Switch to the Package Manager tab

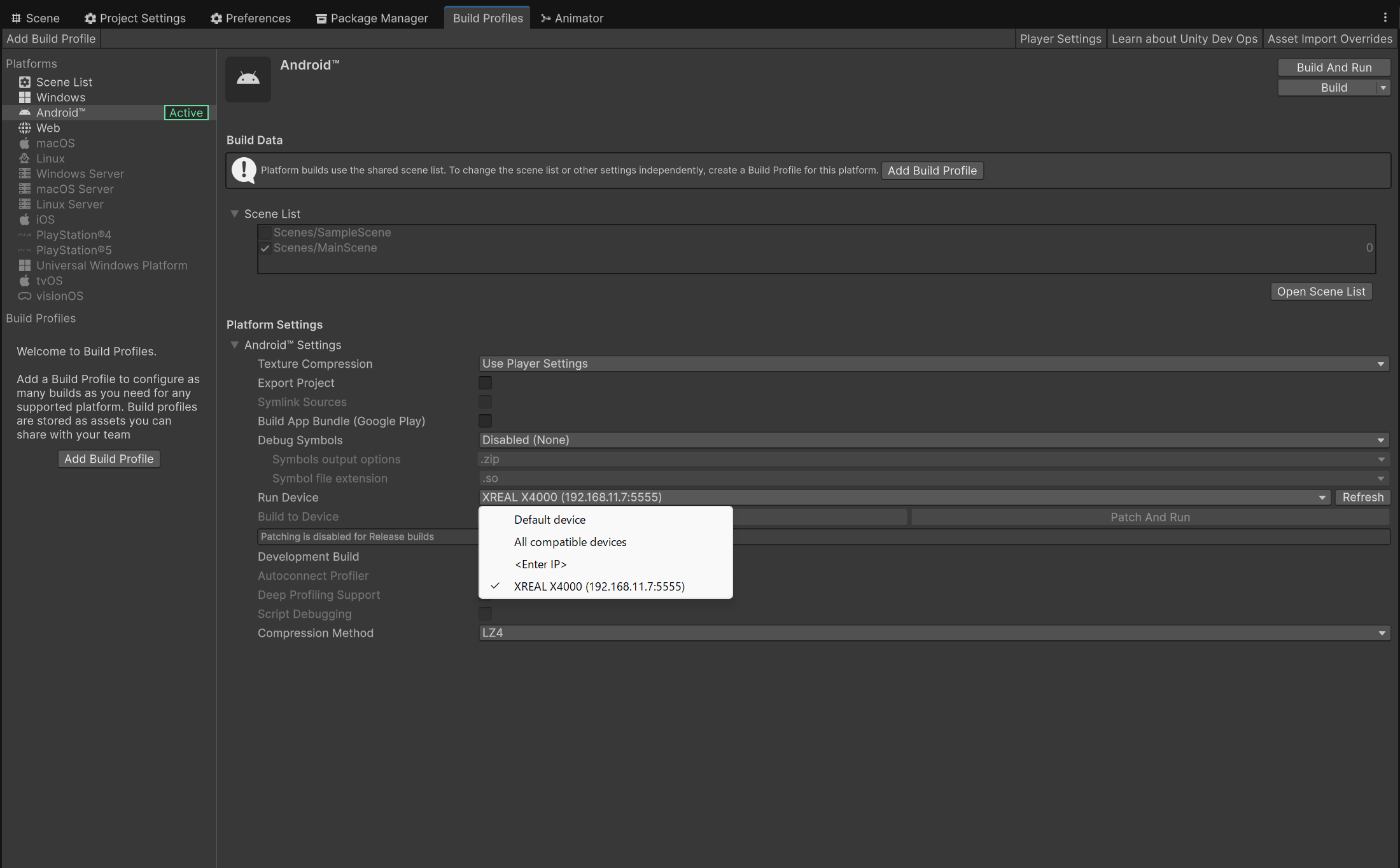point(371,18)
